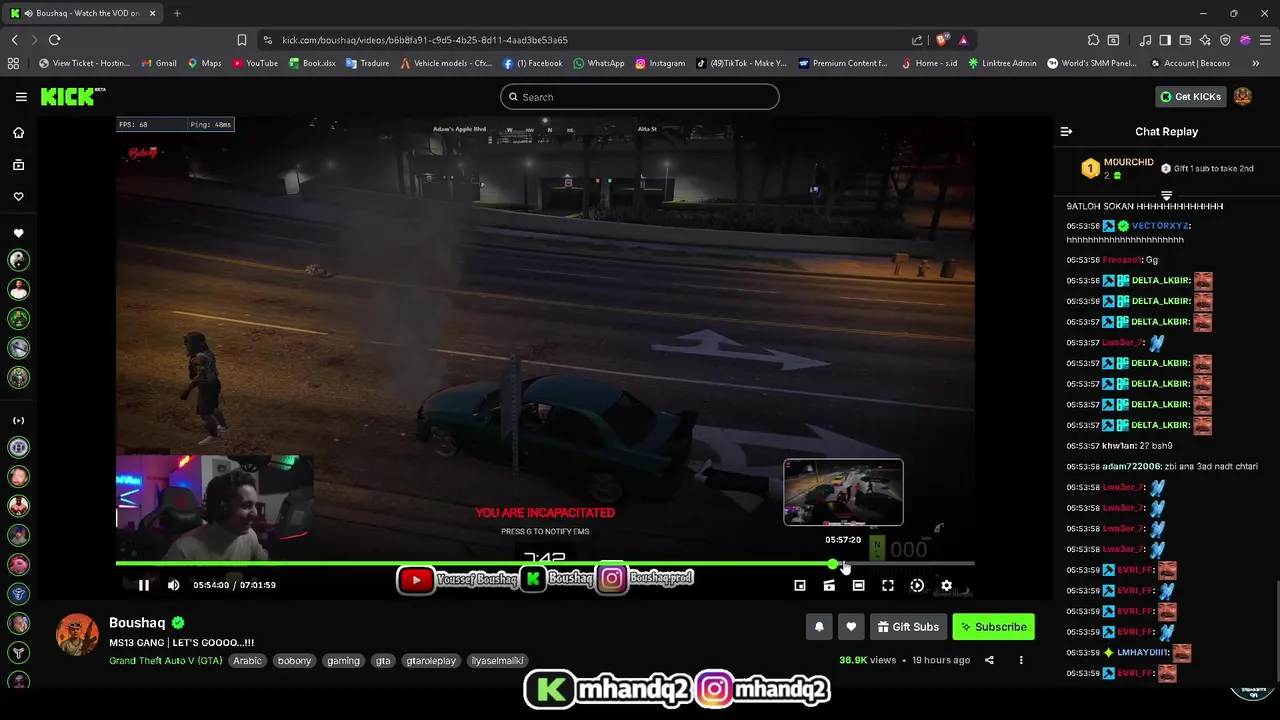The height and width of the screenshot is (720, 1280).
Task: Bookmark this page in the address bar
Action: point(241,40)
